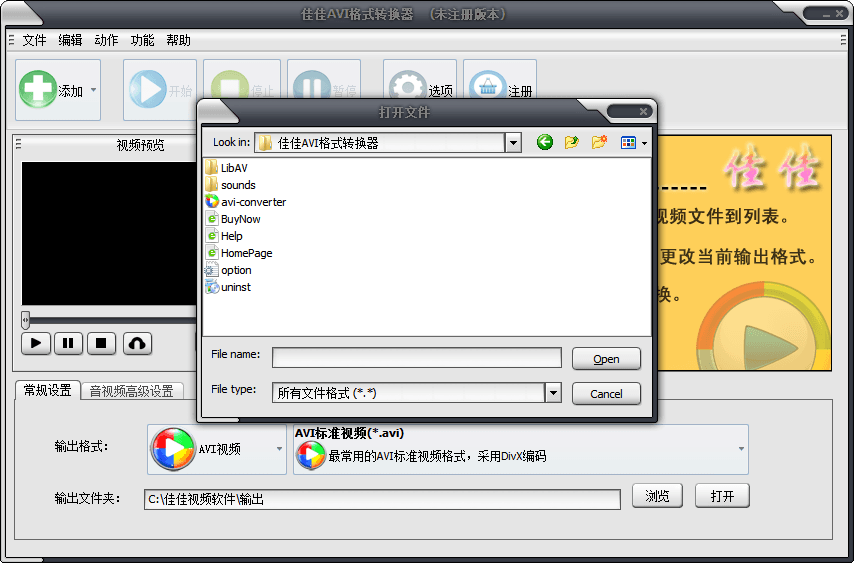854x563 pixels.
Task: Click the Cancel button in dialog
Action: (606, 394)
